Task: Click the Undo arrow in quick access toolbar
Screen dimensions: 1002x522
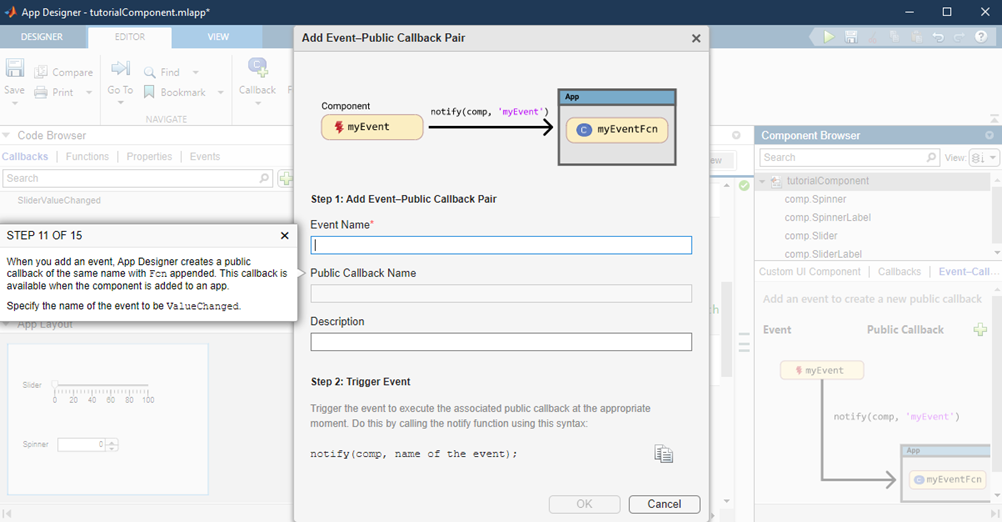Action: point(938,37)
